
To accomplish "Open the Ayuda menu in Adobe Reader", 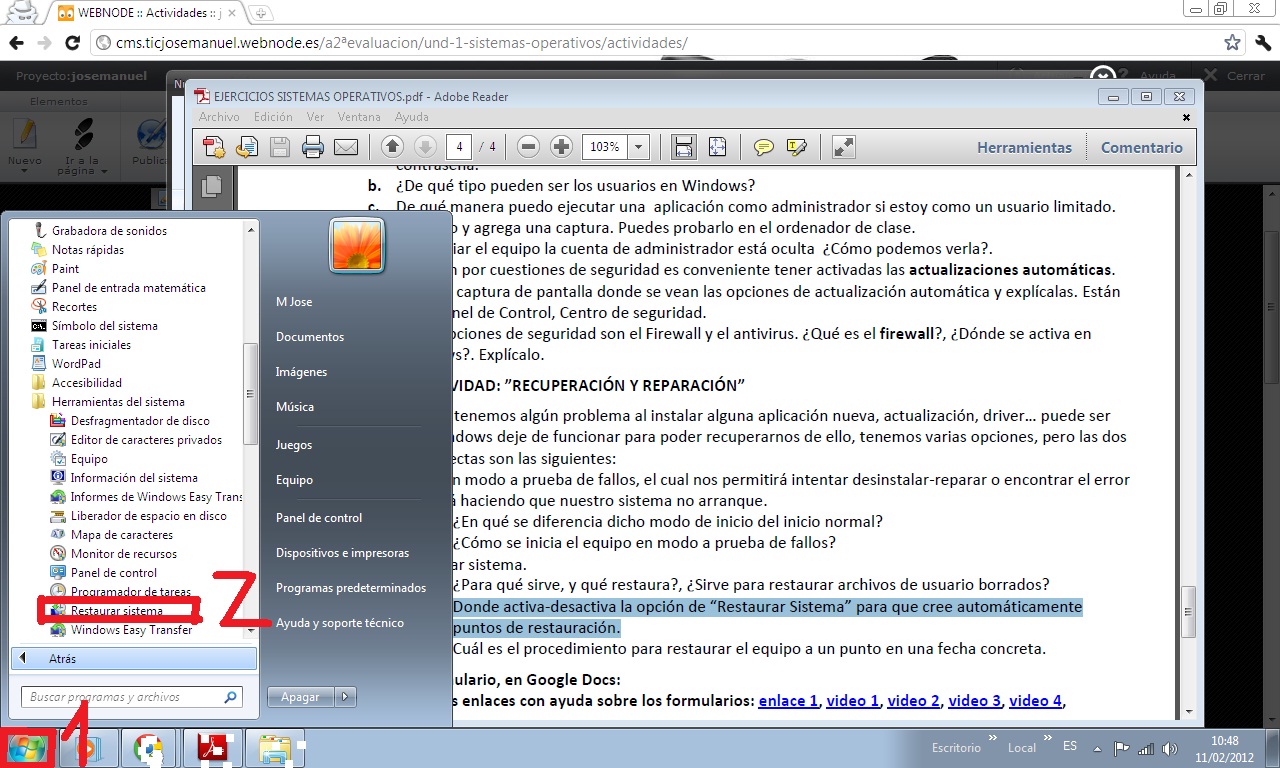I will (411, 117).
